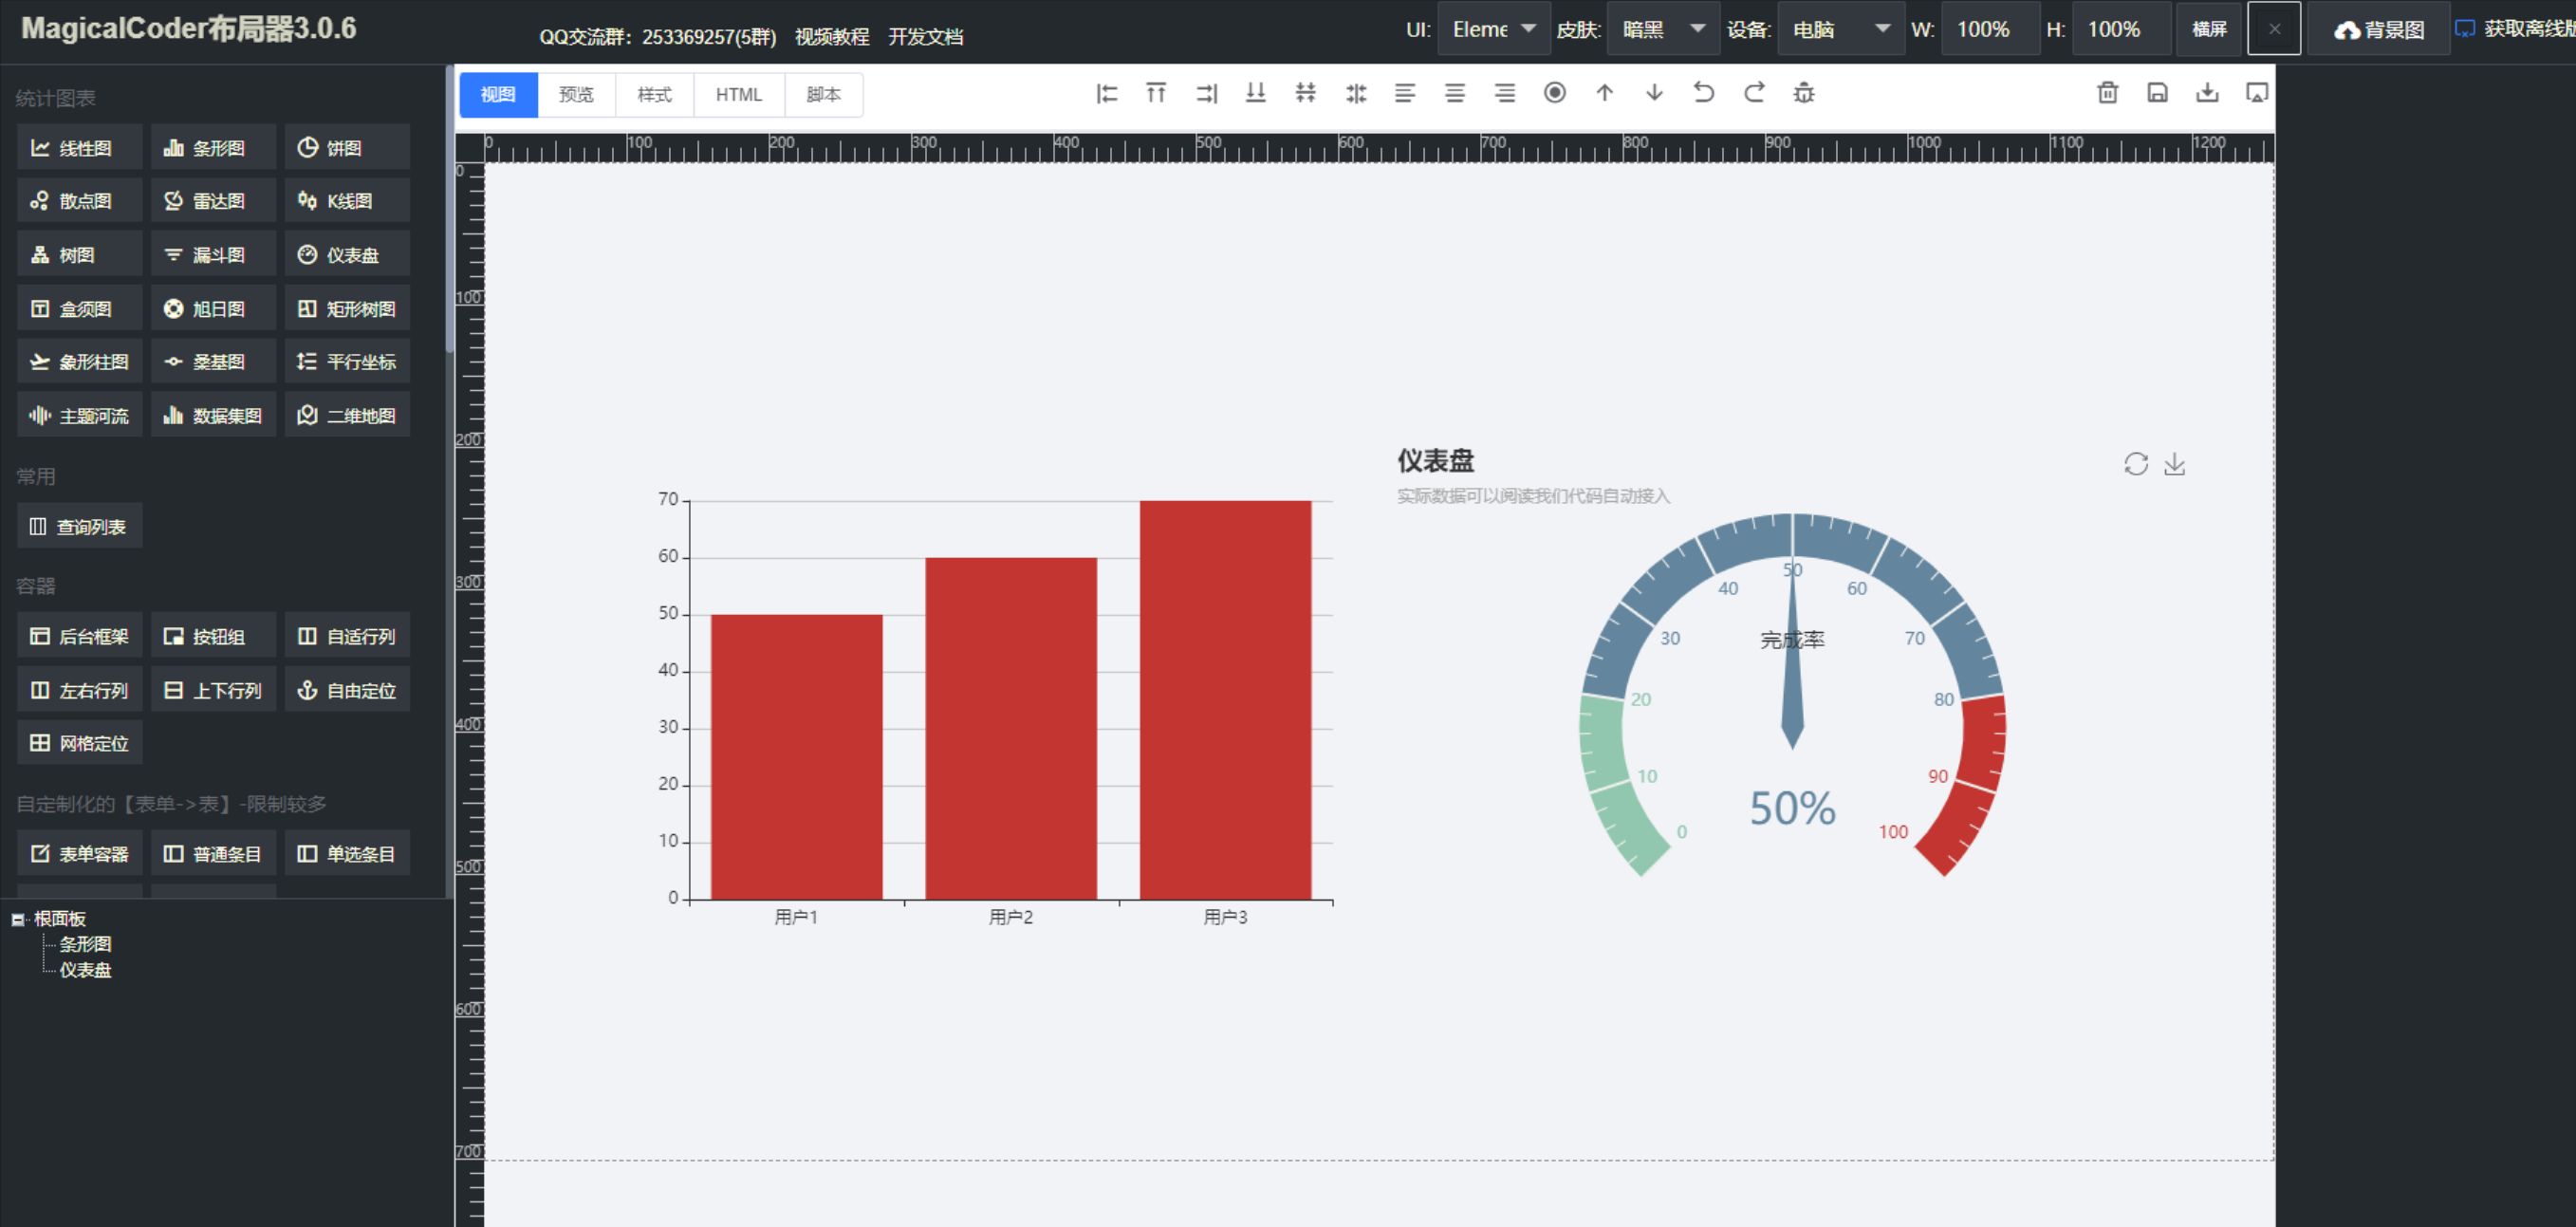The width and height of the screenshot is (2576, 1227).
Task: Switch to the HTML tab
Action: (738, 94)
